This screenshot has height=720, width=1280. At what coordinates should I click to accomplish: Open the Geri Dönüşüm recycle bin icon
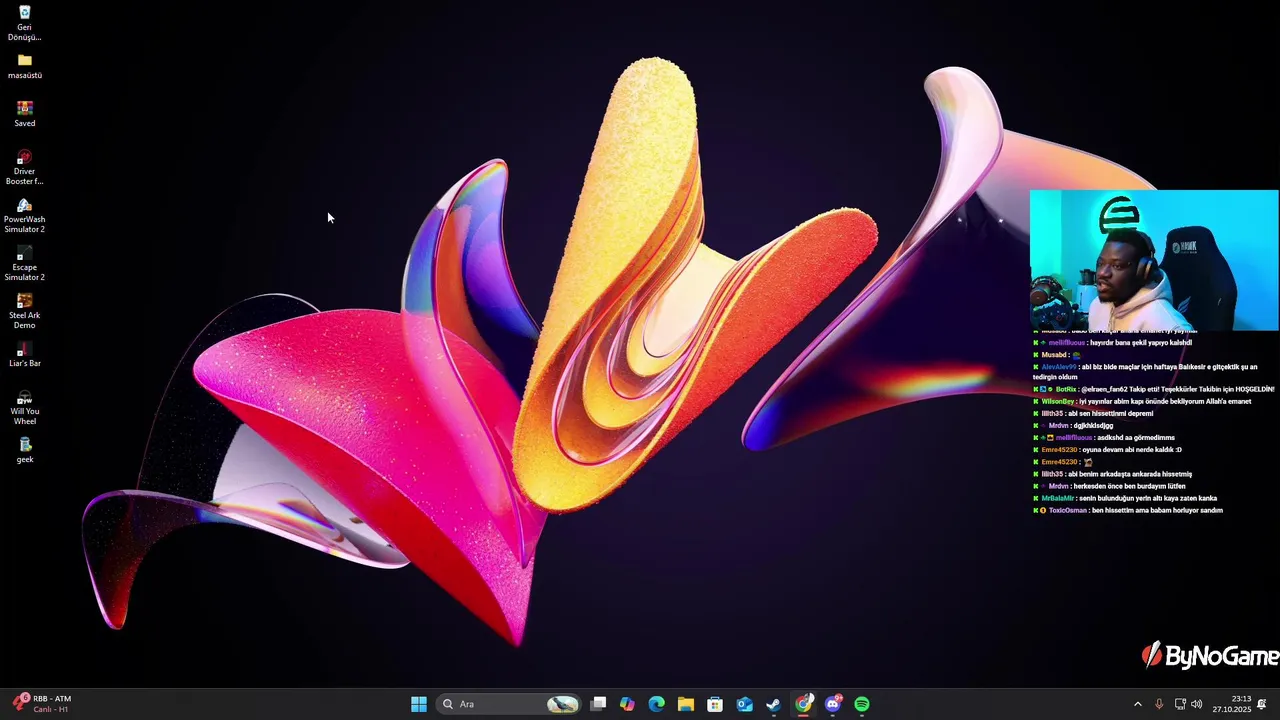pyautogui.click(x=25, y=23)
